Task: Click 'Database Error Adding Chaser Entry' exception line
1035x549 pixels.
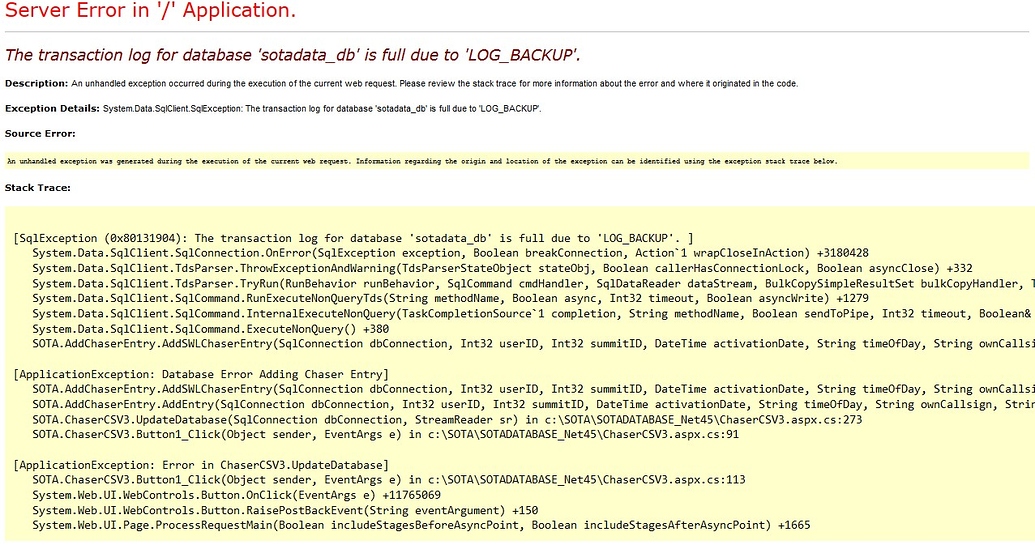Action: tap(201, 374)
